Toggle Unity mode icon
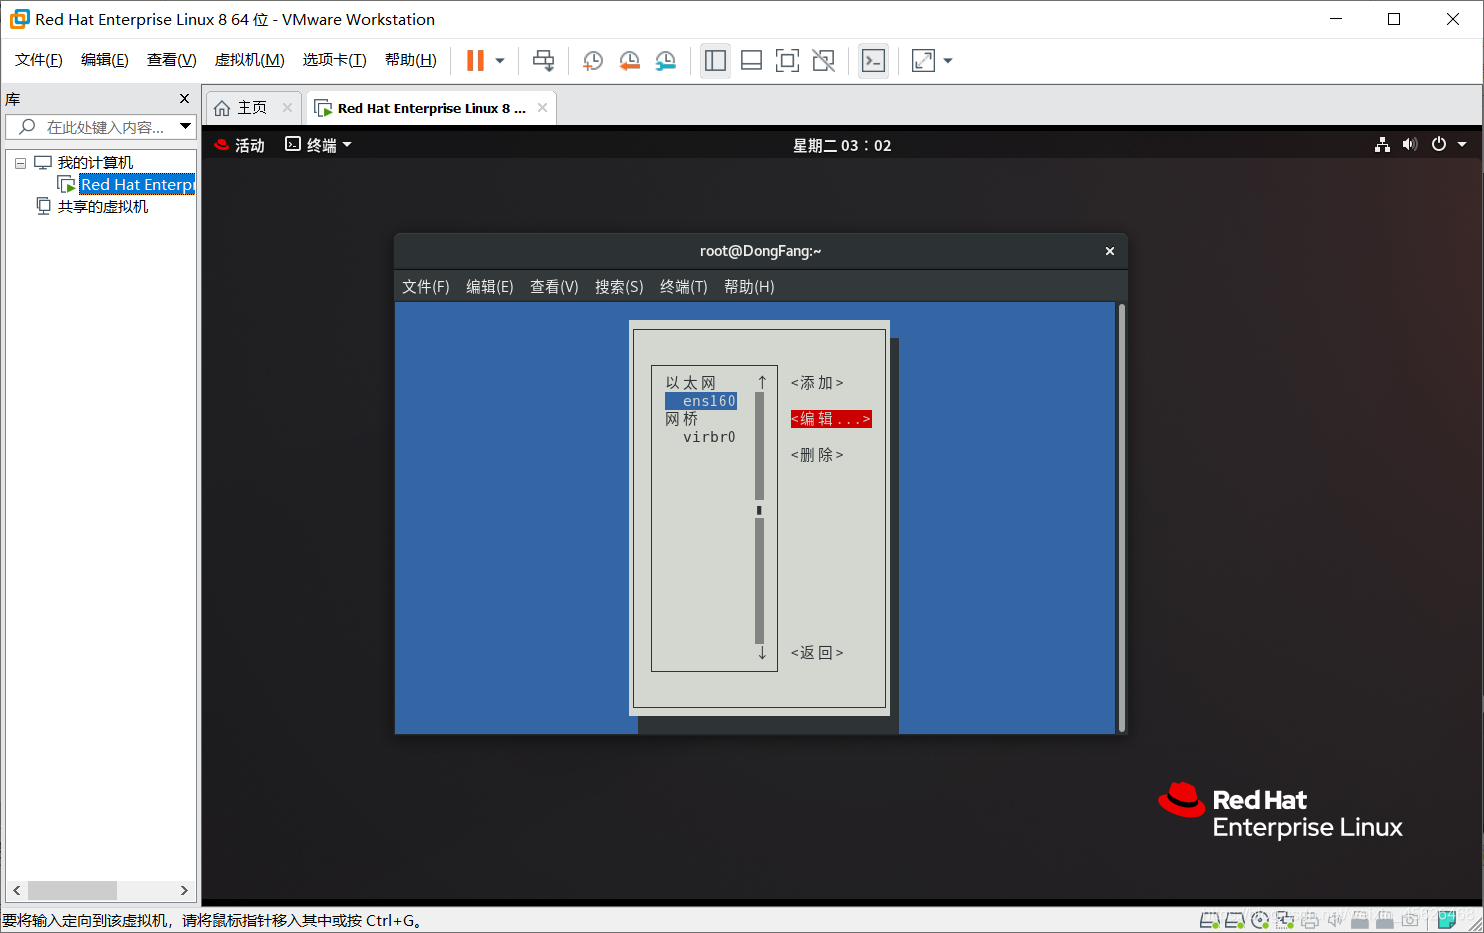The image size is (1484, 933). tap(823, 61)
